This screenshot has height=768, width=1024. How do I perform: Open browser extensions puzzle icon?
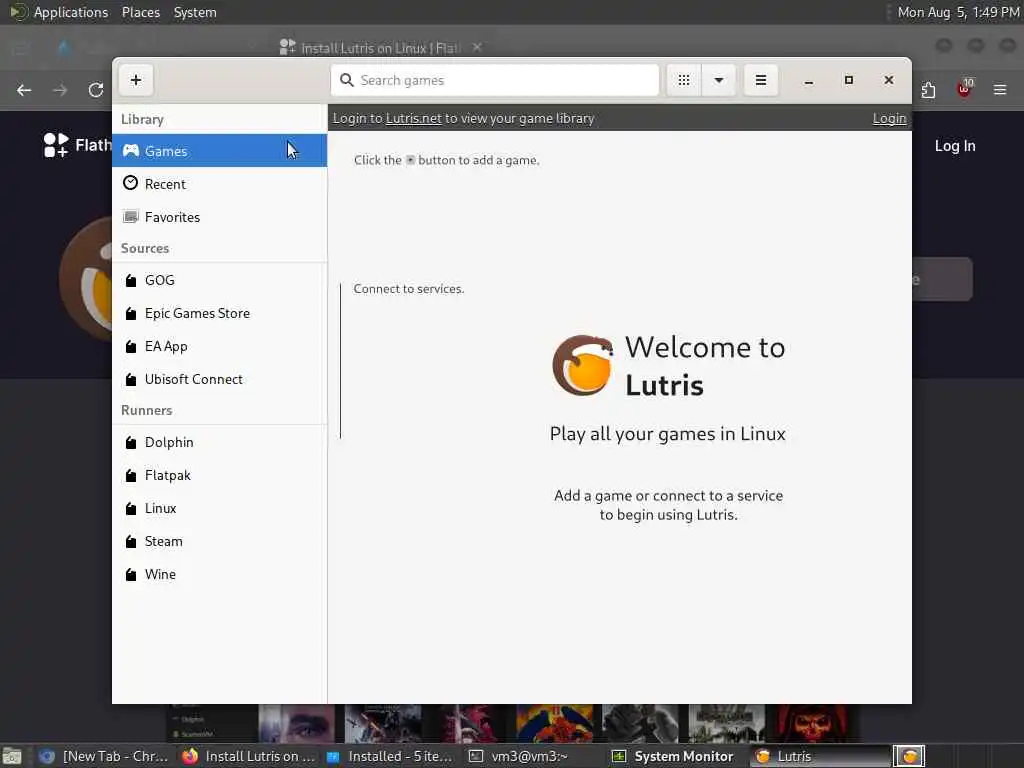(x=928, y=90)
